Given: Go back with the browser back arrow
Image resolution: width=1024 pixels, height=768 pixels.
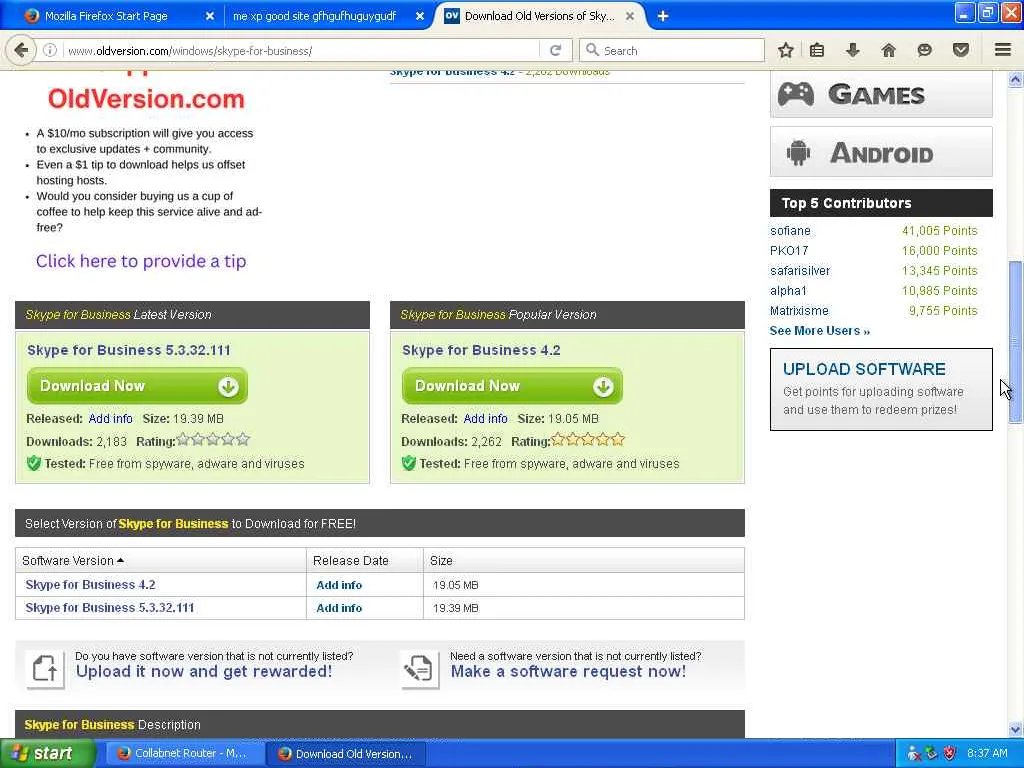Looking at the screenshot, I should tap(21, 50).
